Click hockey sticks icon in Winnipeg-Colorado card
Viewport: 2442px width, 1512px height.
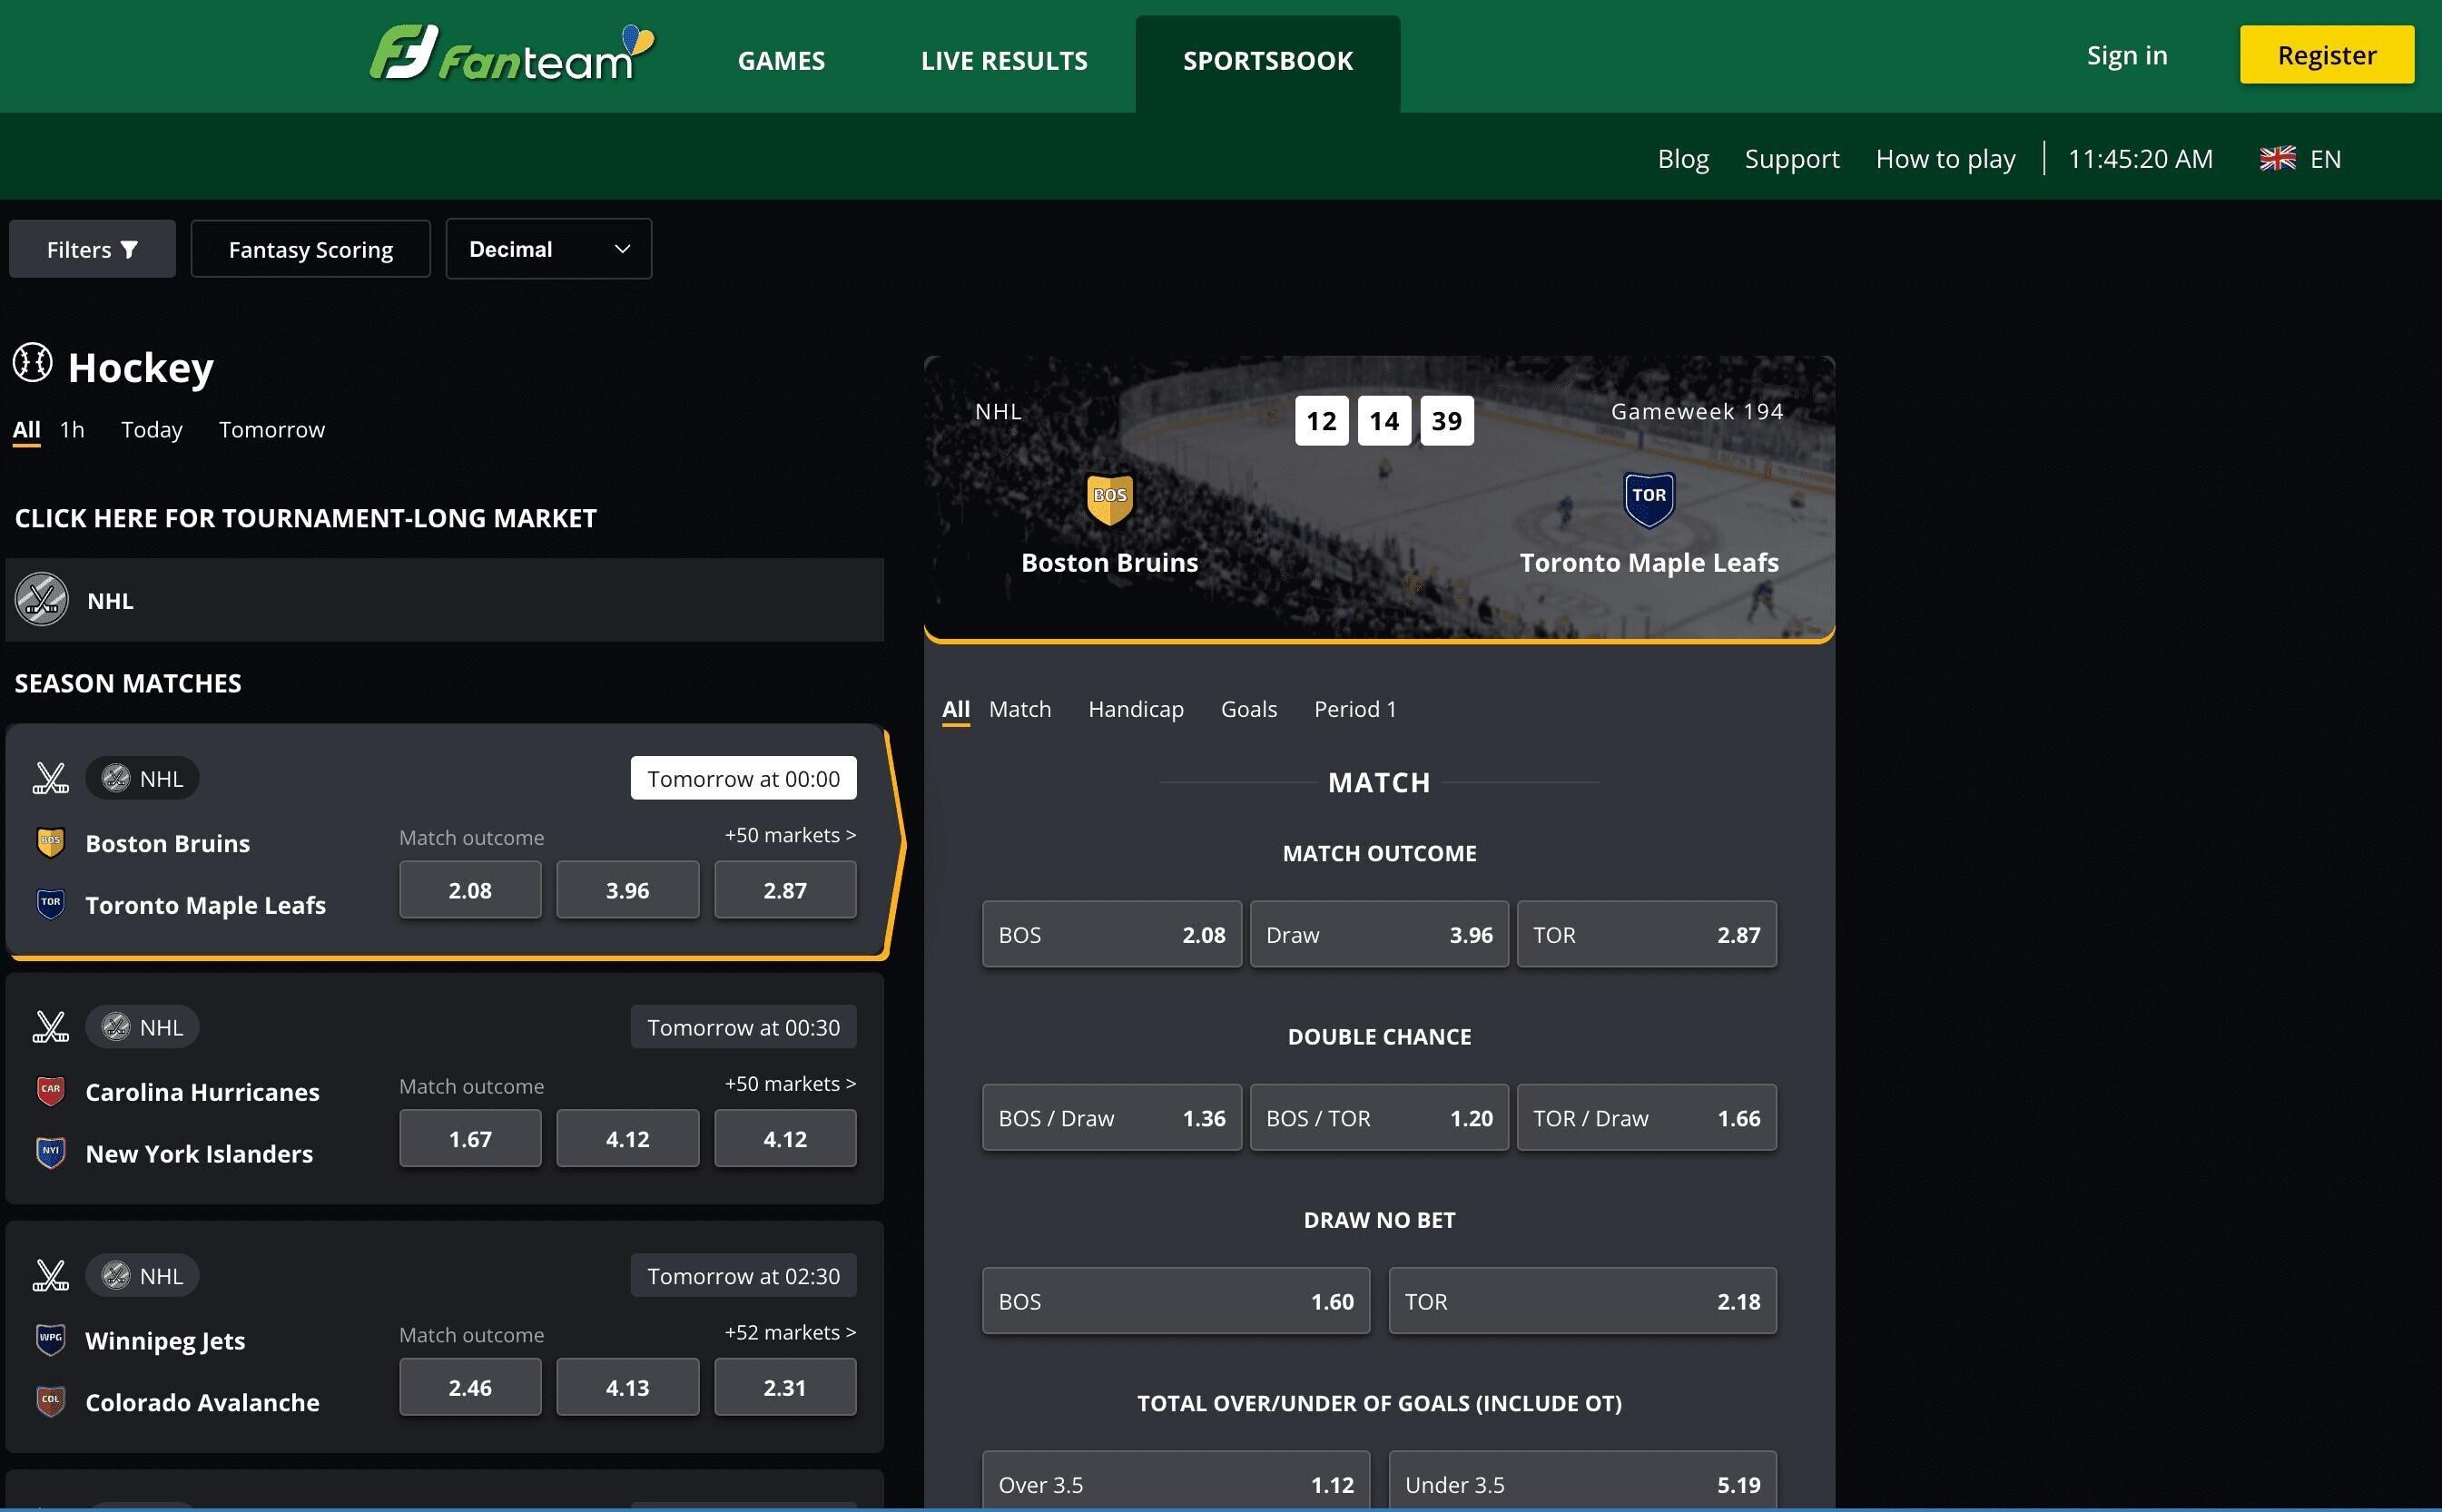[50, 1276]
